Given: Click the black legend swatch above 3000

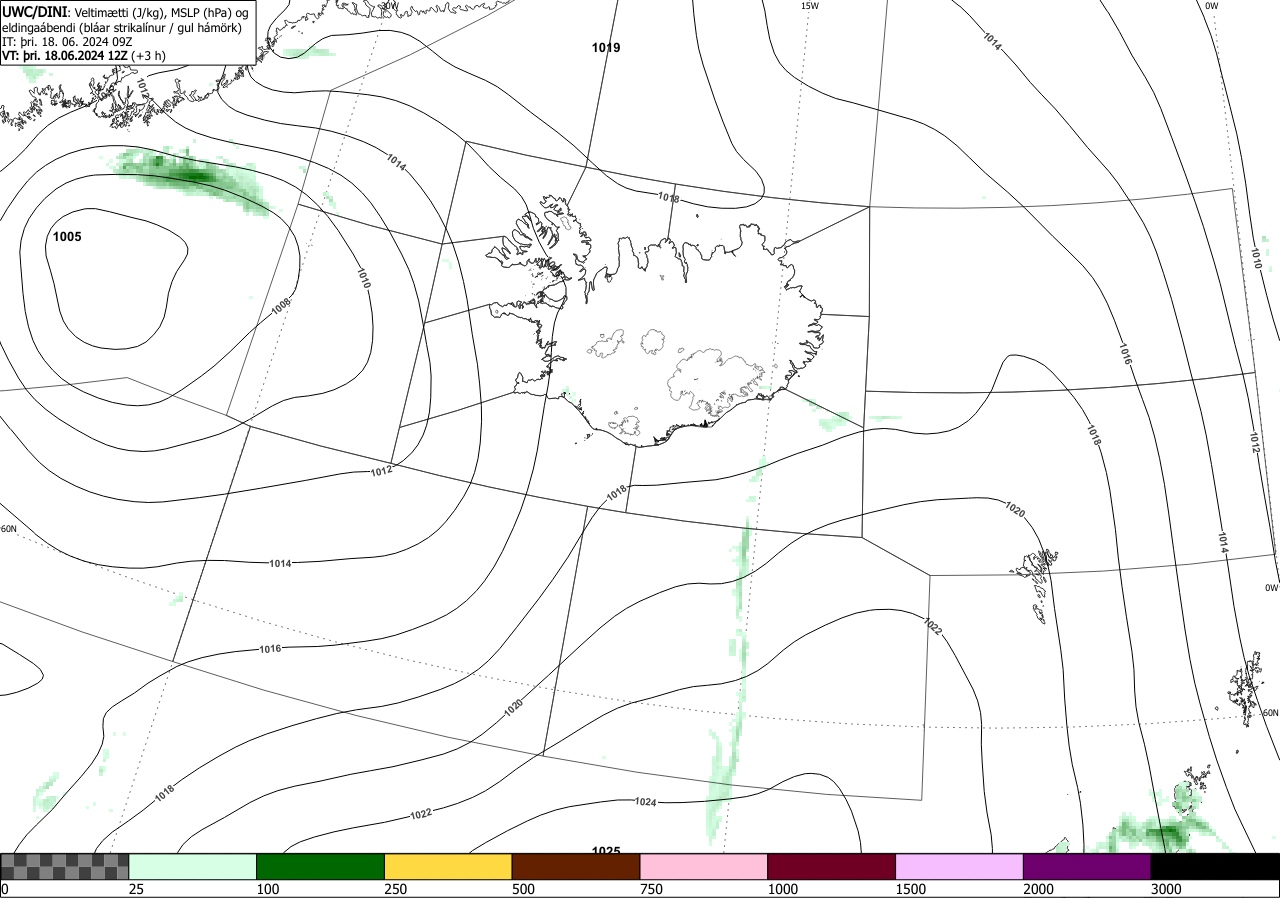Looking at the screenshot, I should point(1215,866).
